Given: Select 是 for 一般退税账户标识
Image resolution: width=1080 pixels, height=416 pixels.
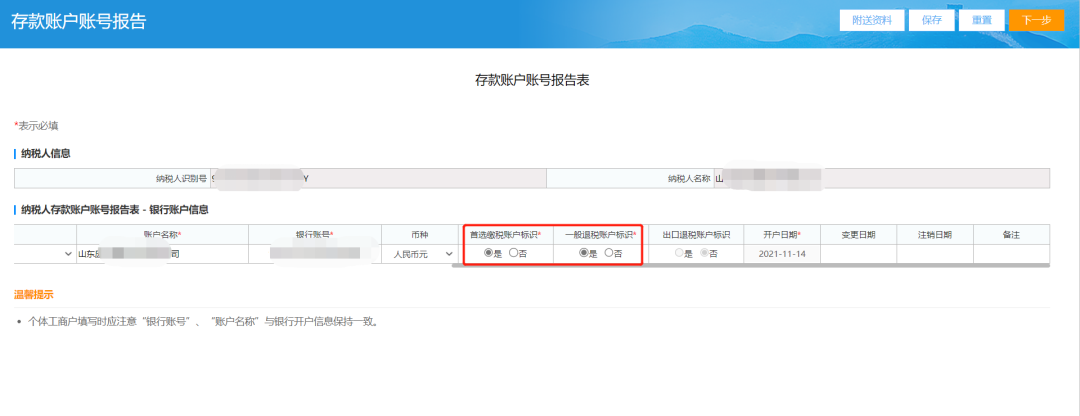Looking at the screenshot, I should point(583,253).
